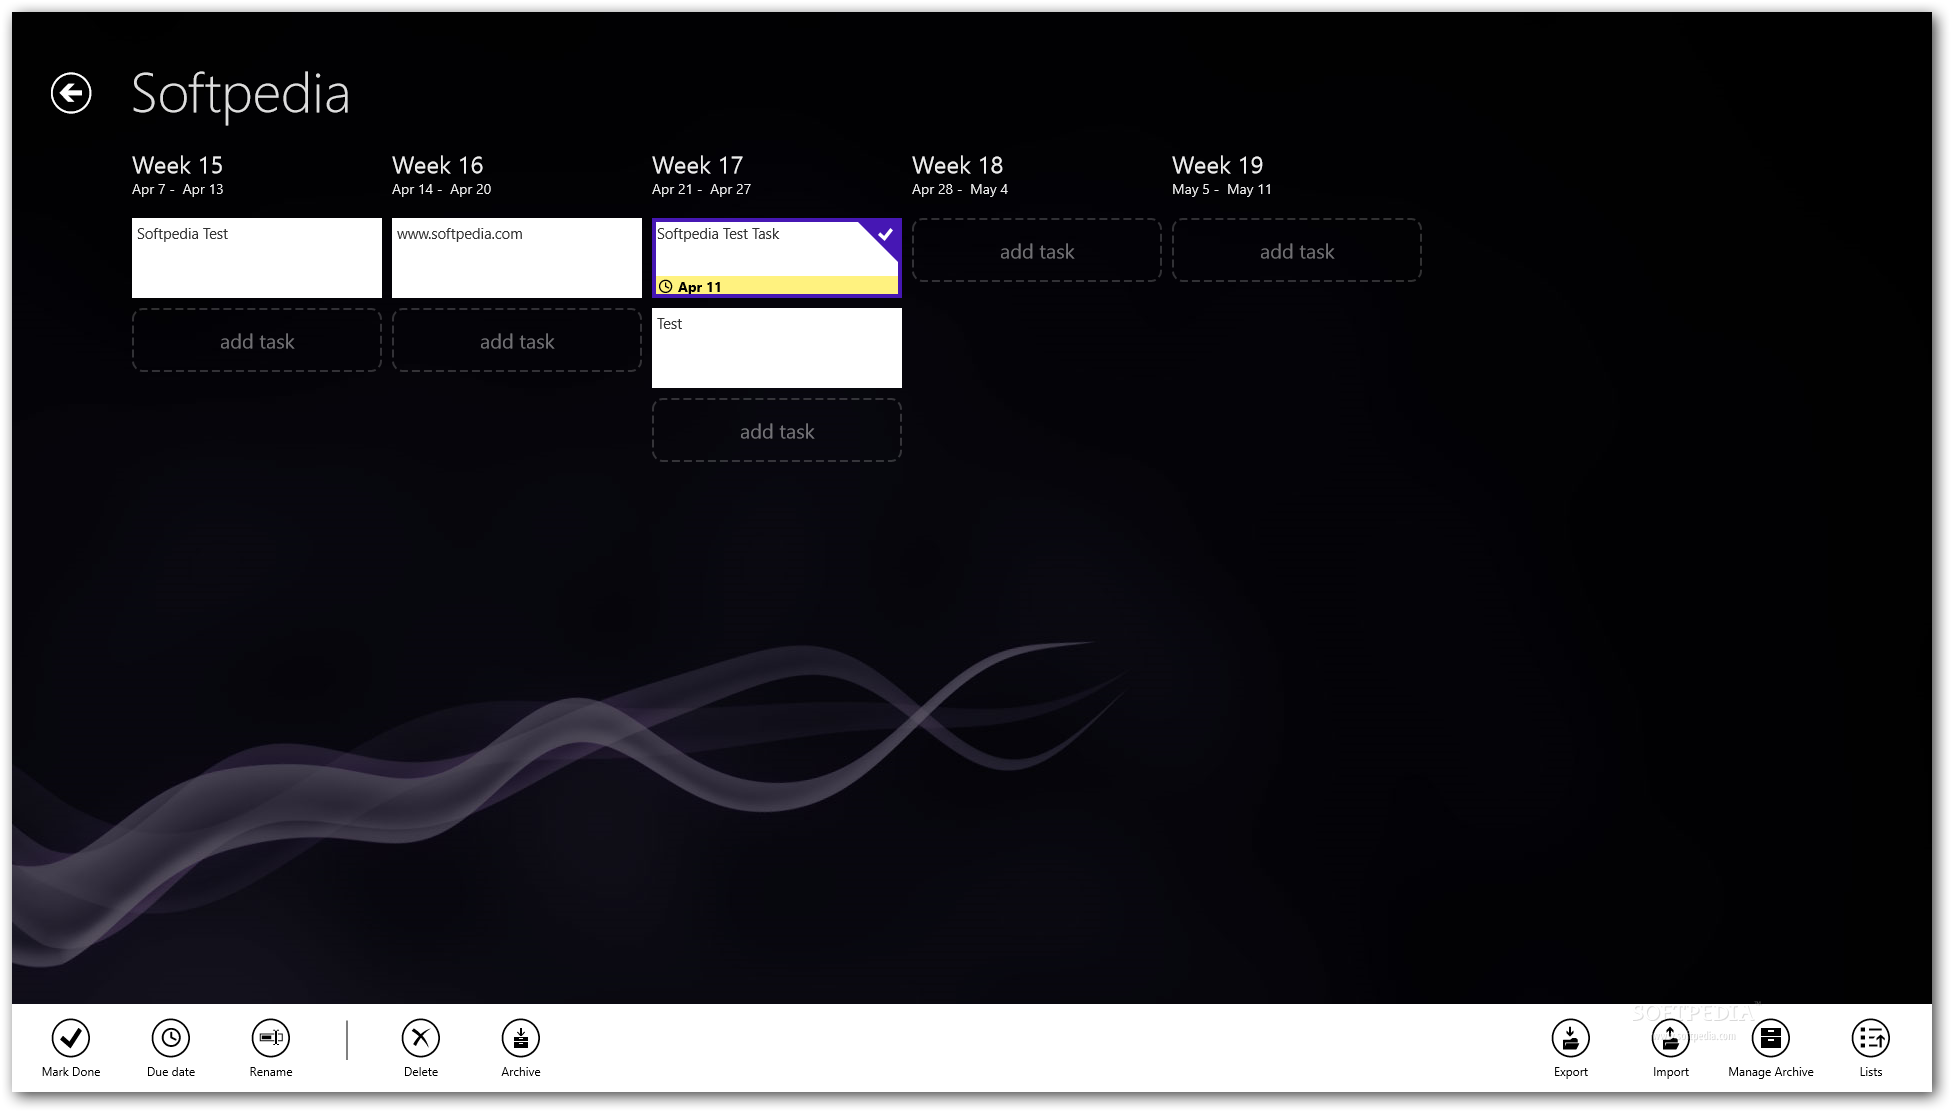Click the Apr 11 due date label
This screenshot has height=1112, width=1952.
click(x=699, y=287)
